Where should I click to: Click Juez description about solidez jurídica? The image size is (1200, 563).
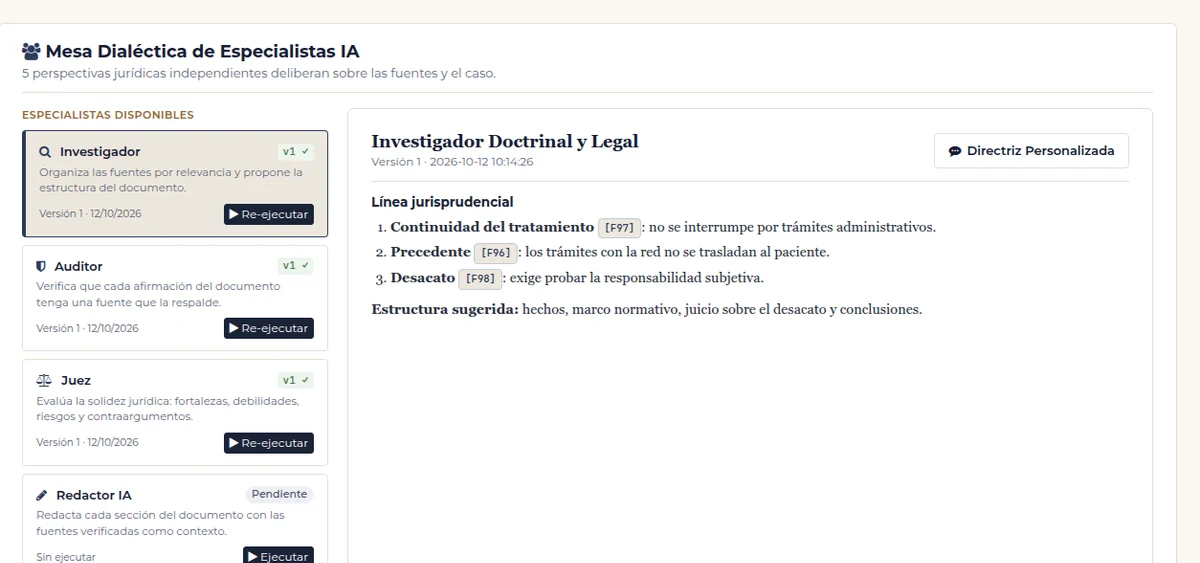[x=168, y=408]
